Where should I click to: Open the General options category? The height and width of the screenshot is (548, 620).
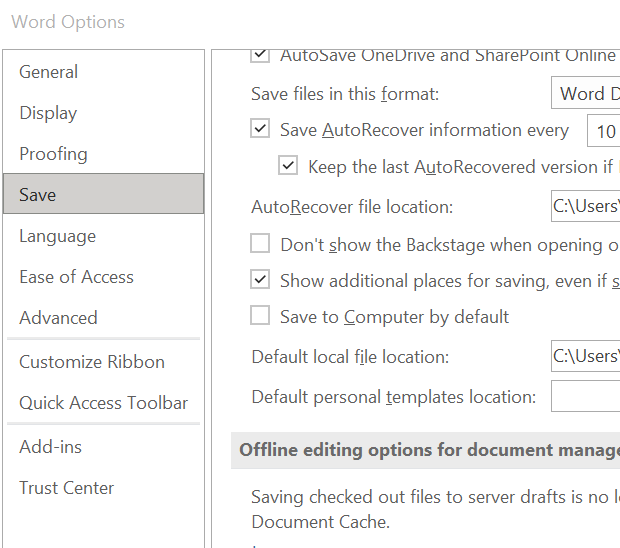click(x=48, y=72)
